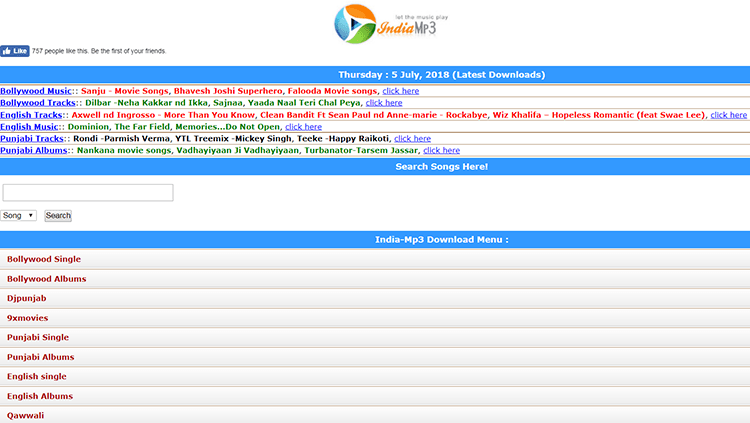Click 'Rondi -Parmish Verma' text
This screenshot has height=423, width=750.
click(x=121, y=138)
